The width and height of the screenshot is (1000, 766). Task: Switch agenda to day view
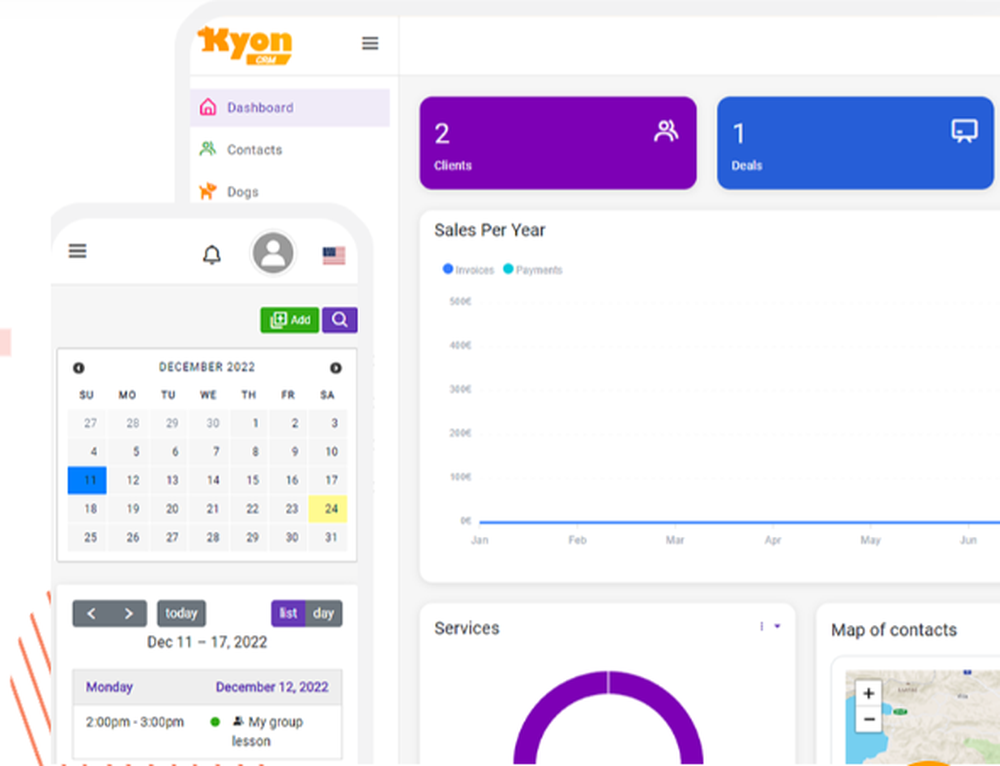tap(323, 614)
